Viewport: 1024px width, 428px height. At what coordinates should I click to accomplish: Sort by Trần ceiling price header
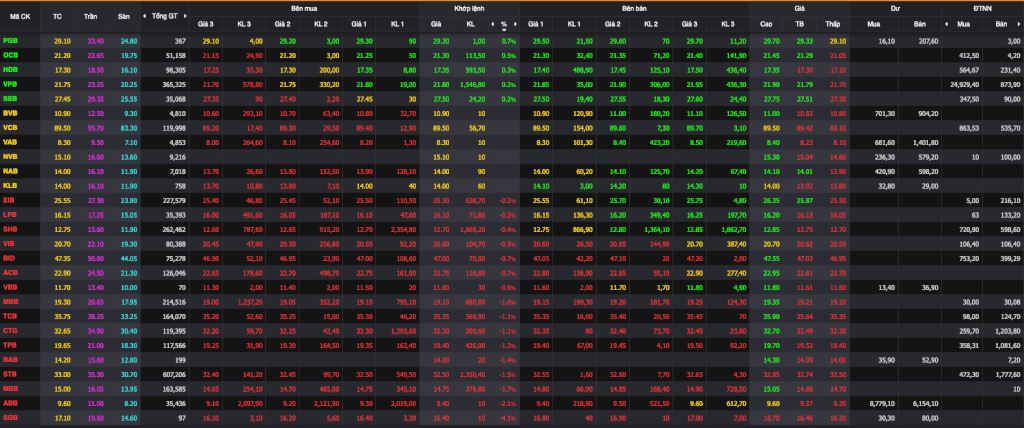pos(91,16)
